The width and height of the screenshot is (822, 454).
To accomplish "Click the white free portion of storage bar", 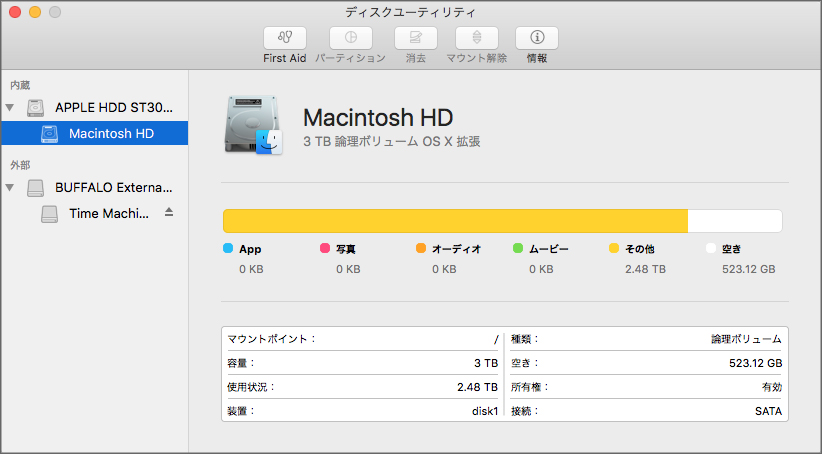I will pos(735,221).
